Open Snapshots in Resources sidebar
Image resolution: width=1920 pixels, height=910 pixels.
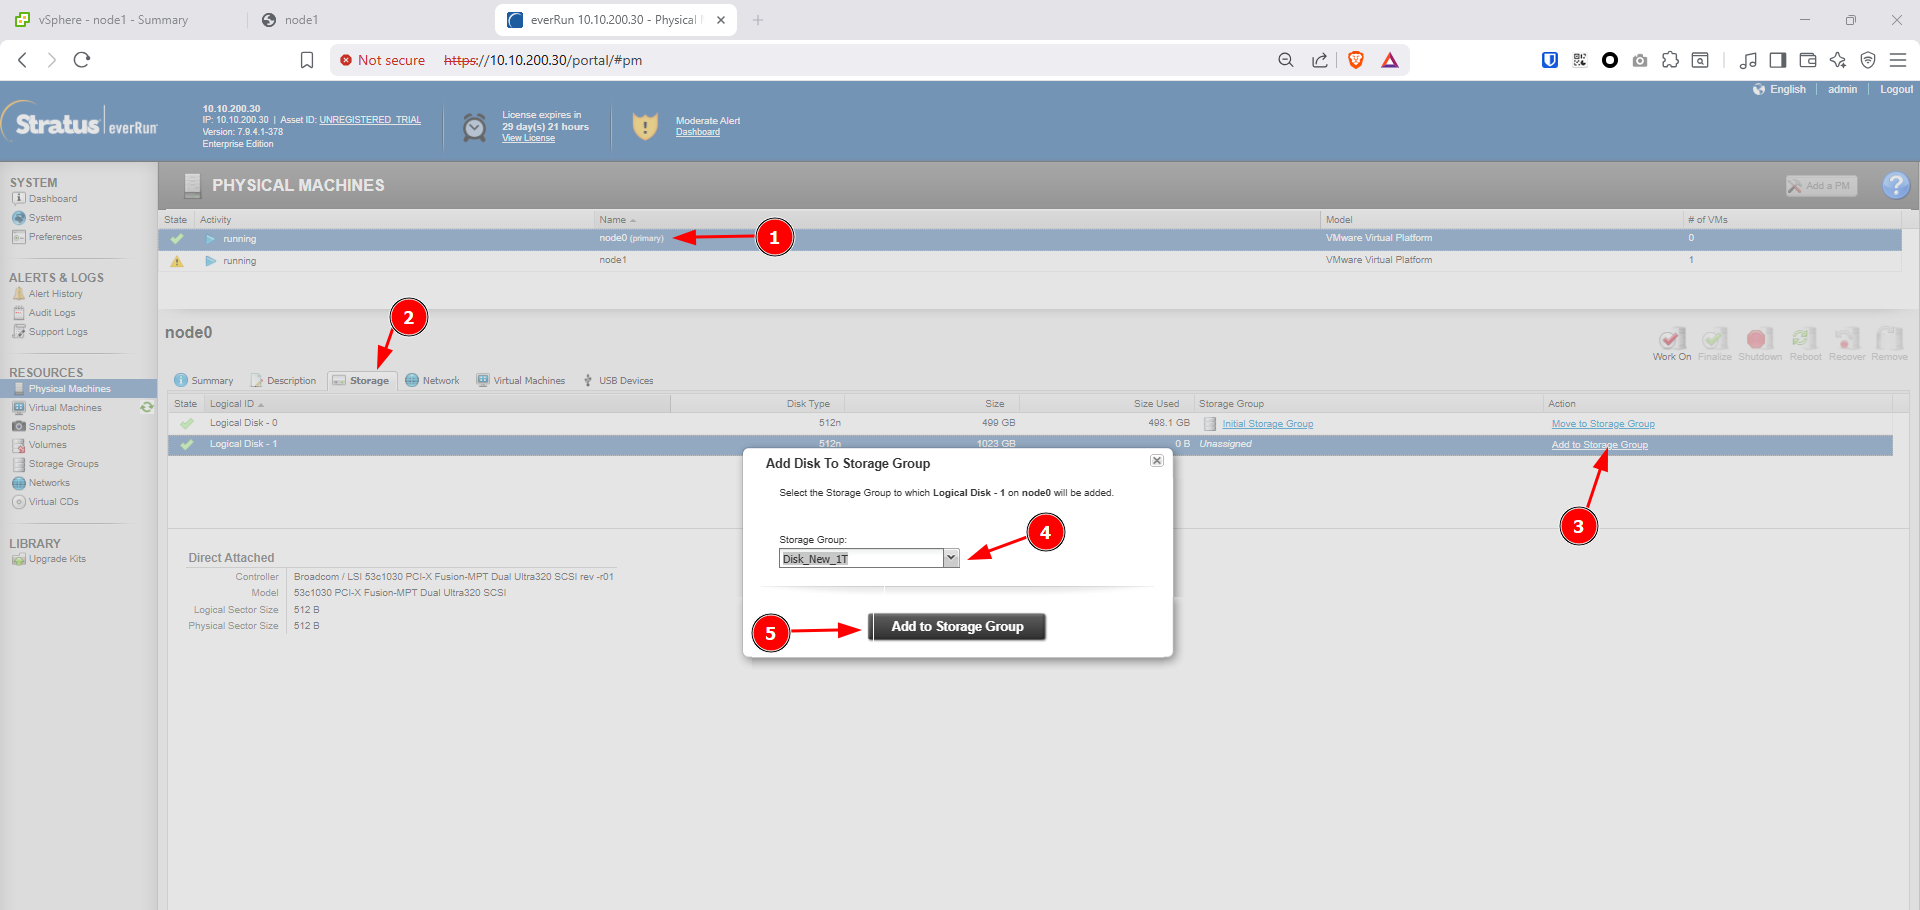[x=51, y=427]
